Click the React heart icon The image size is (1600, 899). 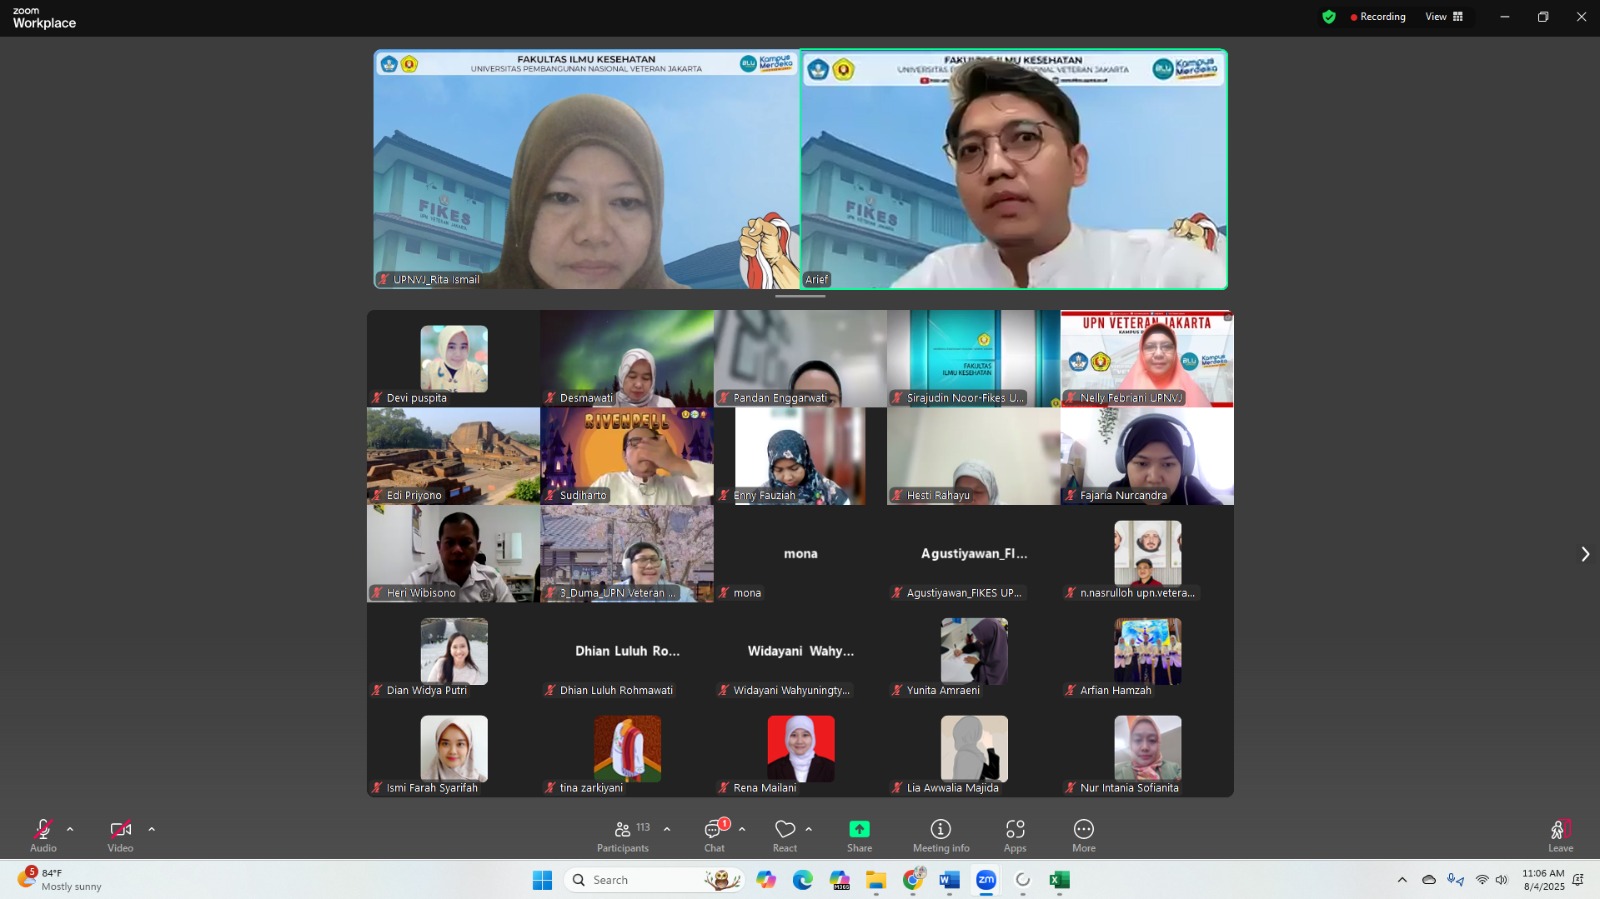pos(785,835)
